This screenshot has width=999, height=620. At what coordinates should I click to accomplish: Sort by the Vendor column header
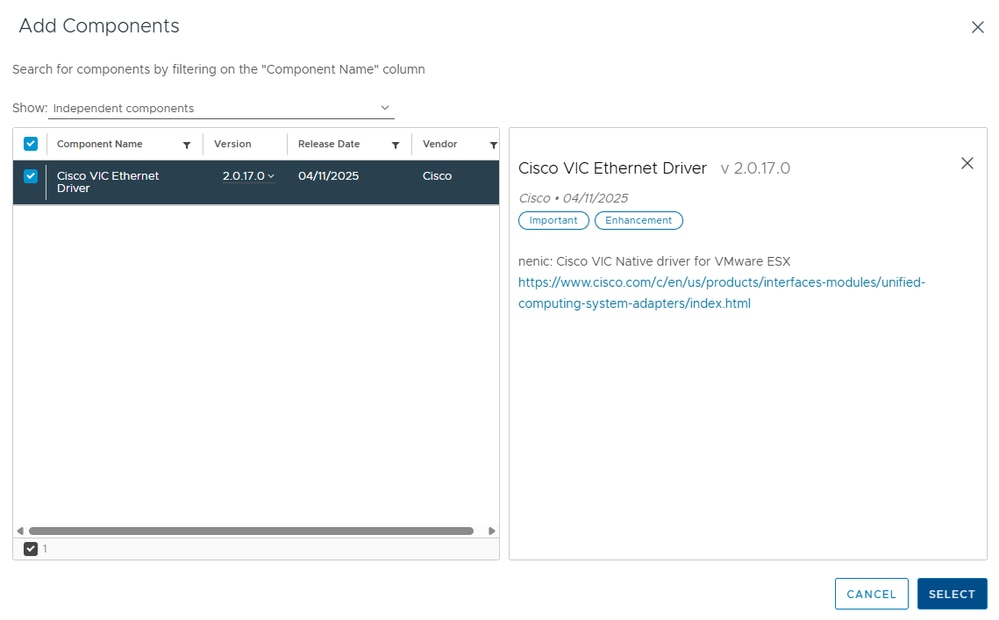point(440,144)
